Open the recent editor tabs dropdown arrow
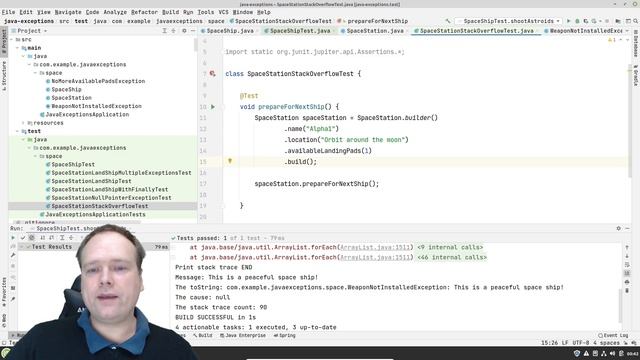This screenshot has width=640, height=360. (x=627, y=31)
